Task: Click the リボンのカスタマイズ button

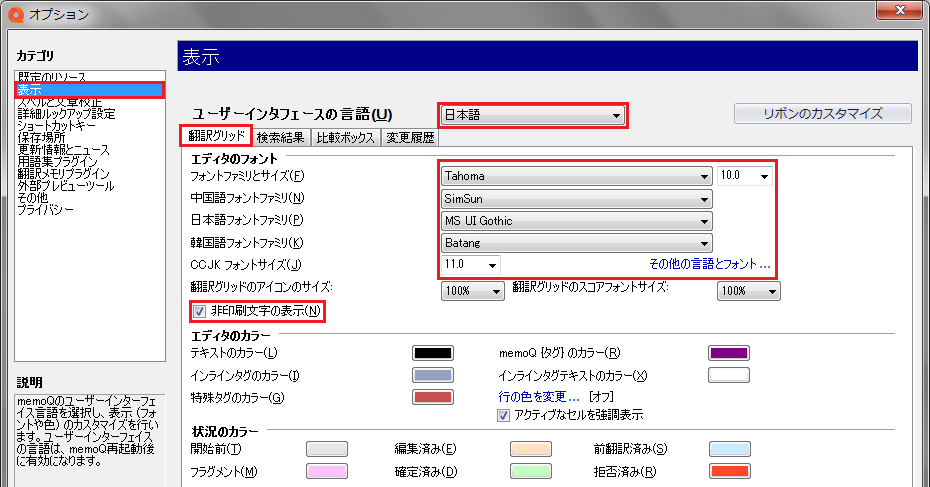Action: click(822, 114)
